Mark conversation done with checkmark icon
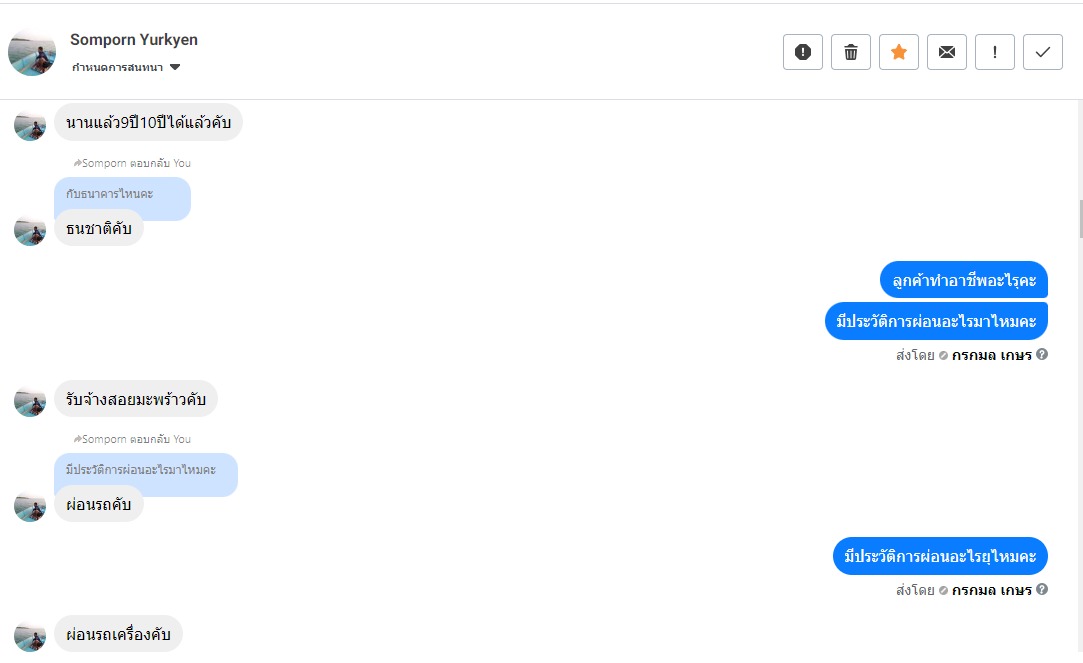The height and width of the screenshot is (663, 1083). coord(1043,52)
